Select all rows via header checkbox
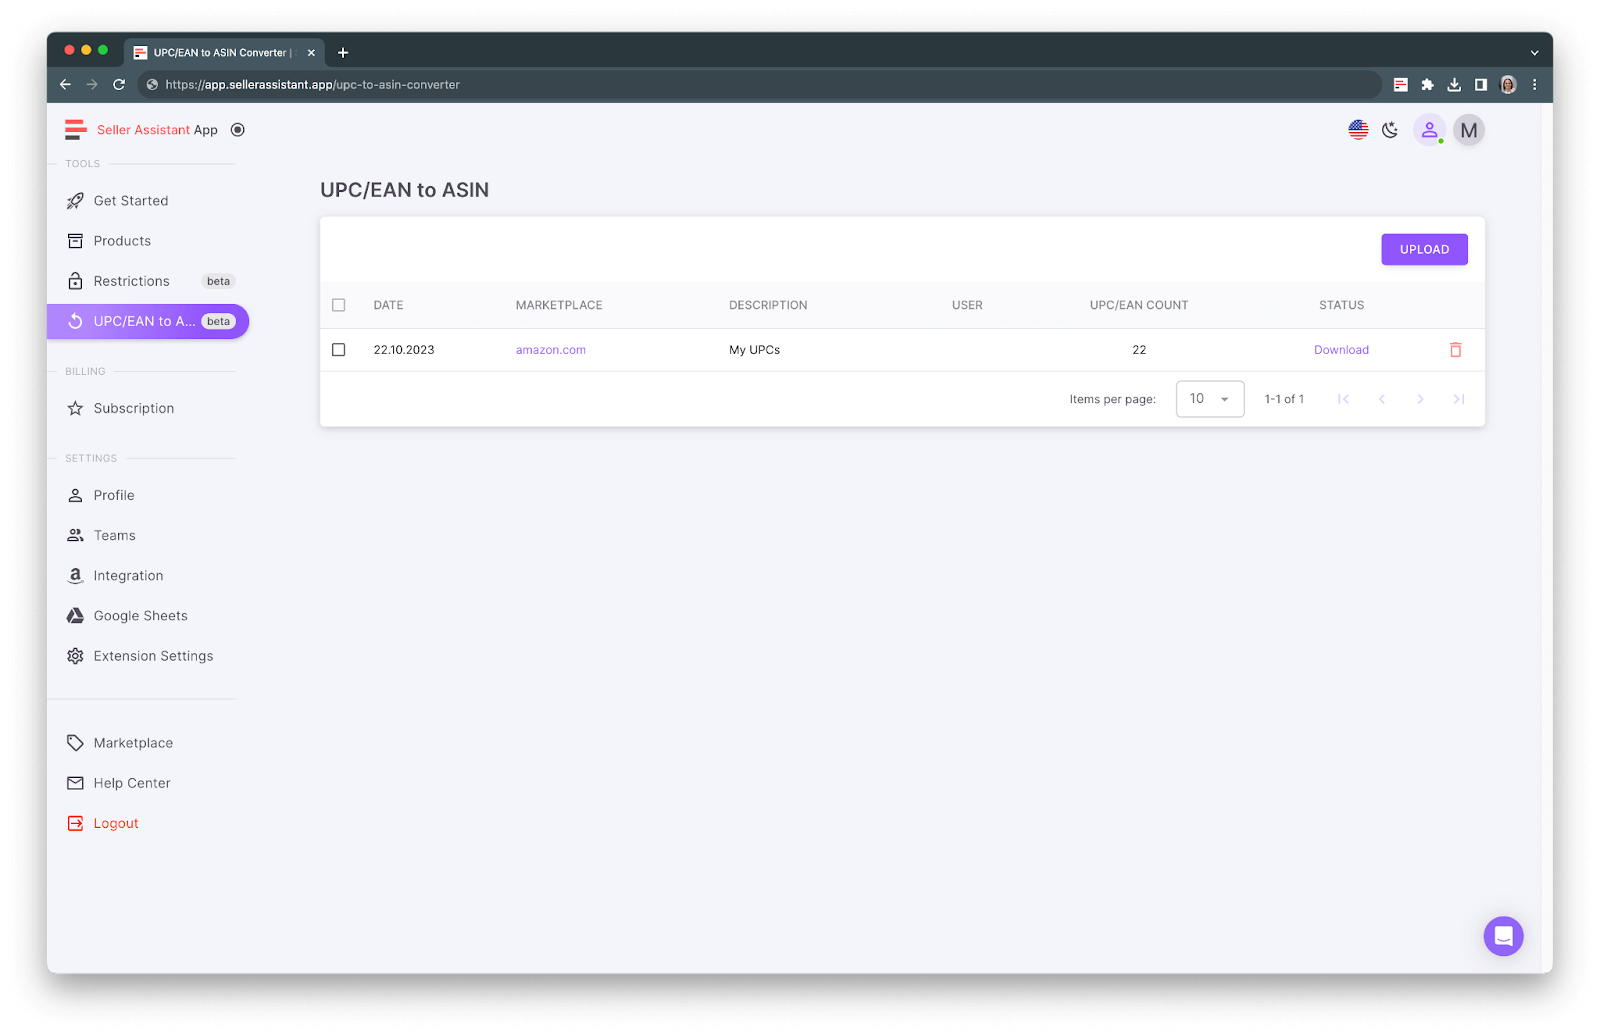 click(x=338, y=305)
